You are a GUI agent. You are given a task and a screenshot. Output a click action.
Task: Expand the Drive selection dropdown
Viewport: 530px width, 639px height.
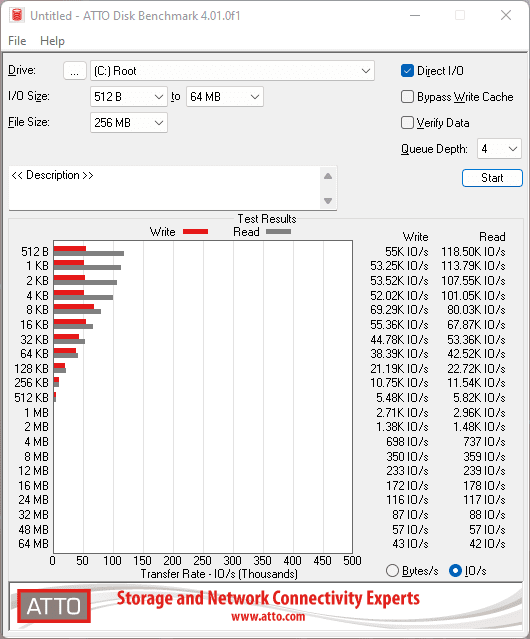tap(232, 71)
